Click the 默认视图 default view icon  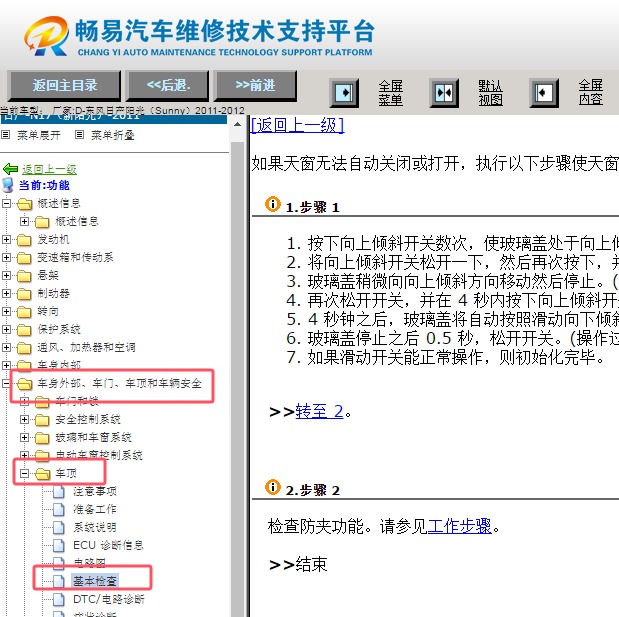[444, 93]
